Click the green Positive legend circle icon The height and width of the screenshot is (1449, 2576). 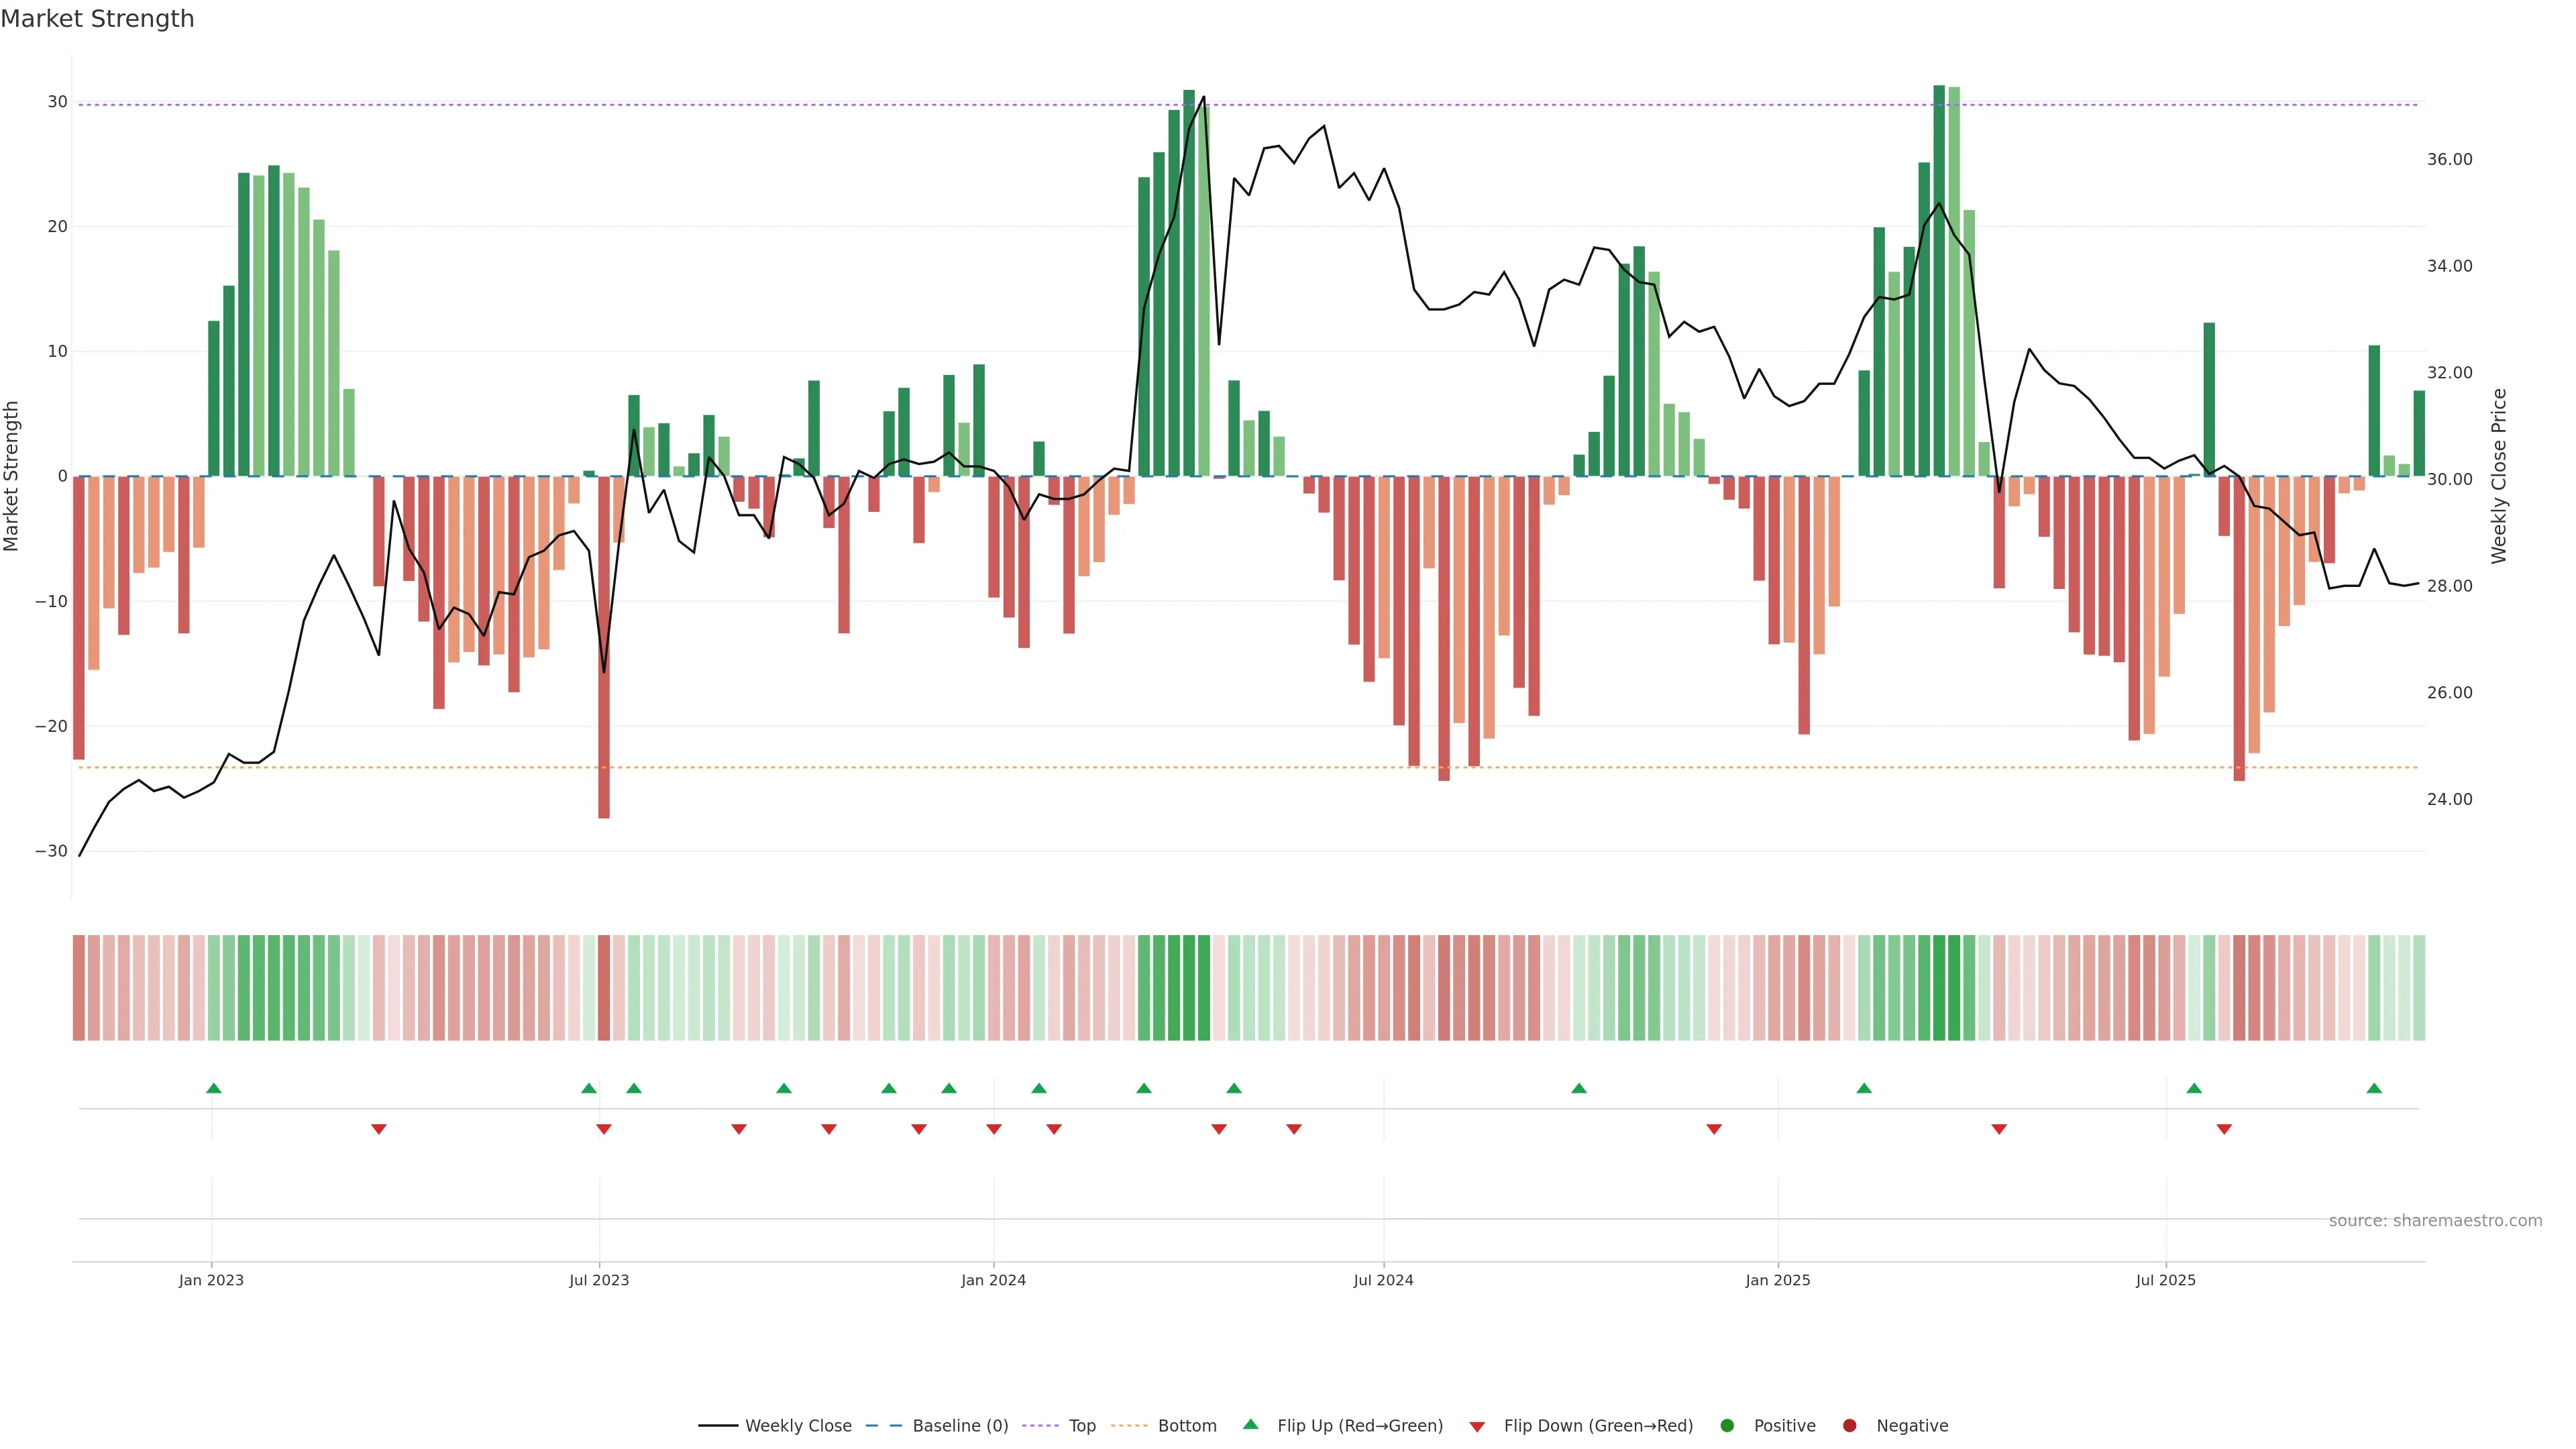point(1727,1425)
